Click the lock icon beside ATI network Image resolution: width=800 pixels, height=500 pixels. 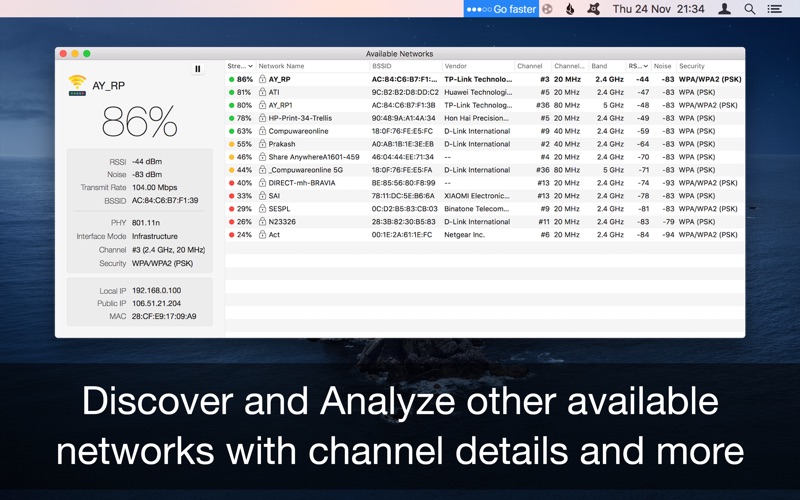point(262,92)
